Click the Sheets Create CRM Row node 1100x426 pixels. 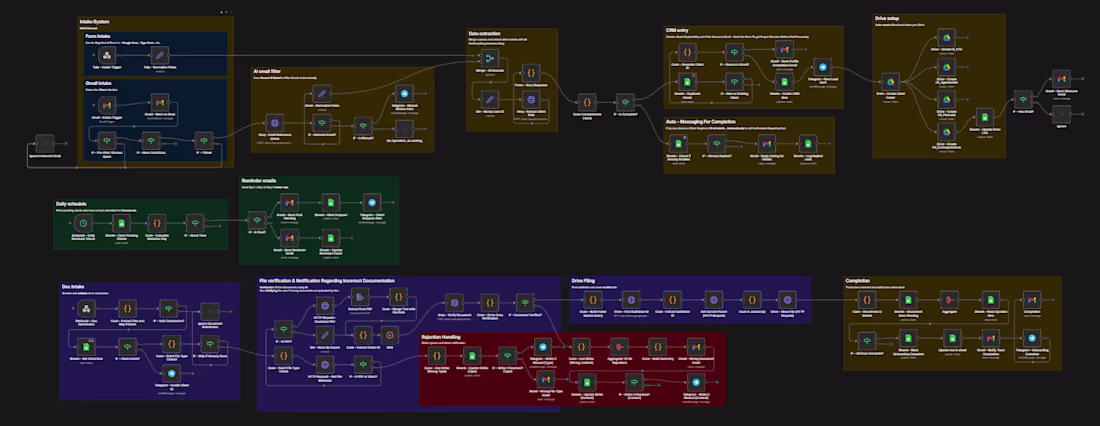click(x=785, y=83)
